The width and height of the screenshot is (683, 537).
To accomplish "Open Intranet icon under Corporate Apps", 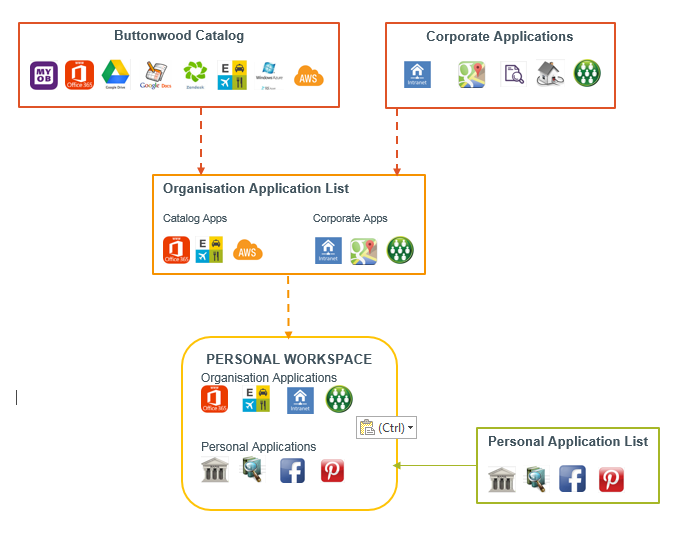I will pyautogui.click(x=328, y=250).
